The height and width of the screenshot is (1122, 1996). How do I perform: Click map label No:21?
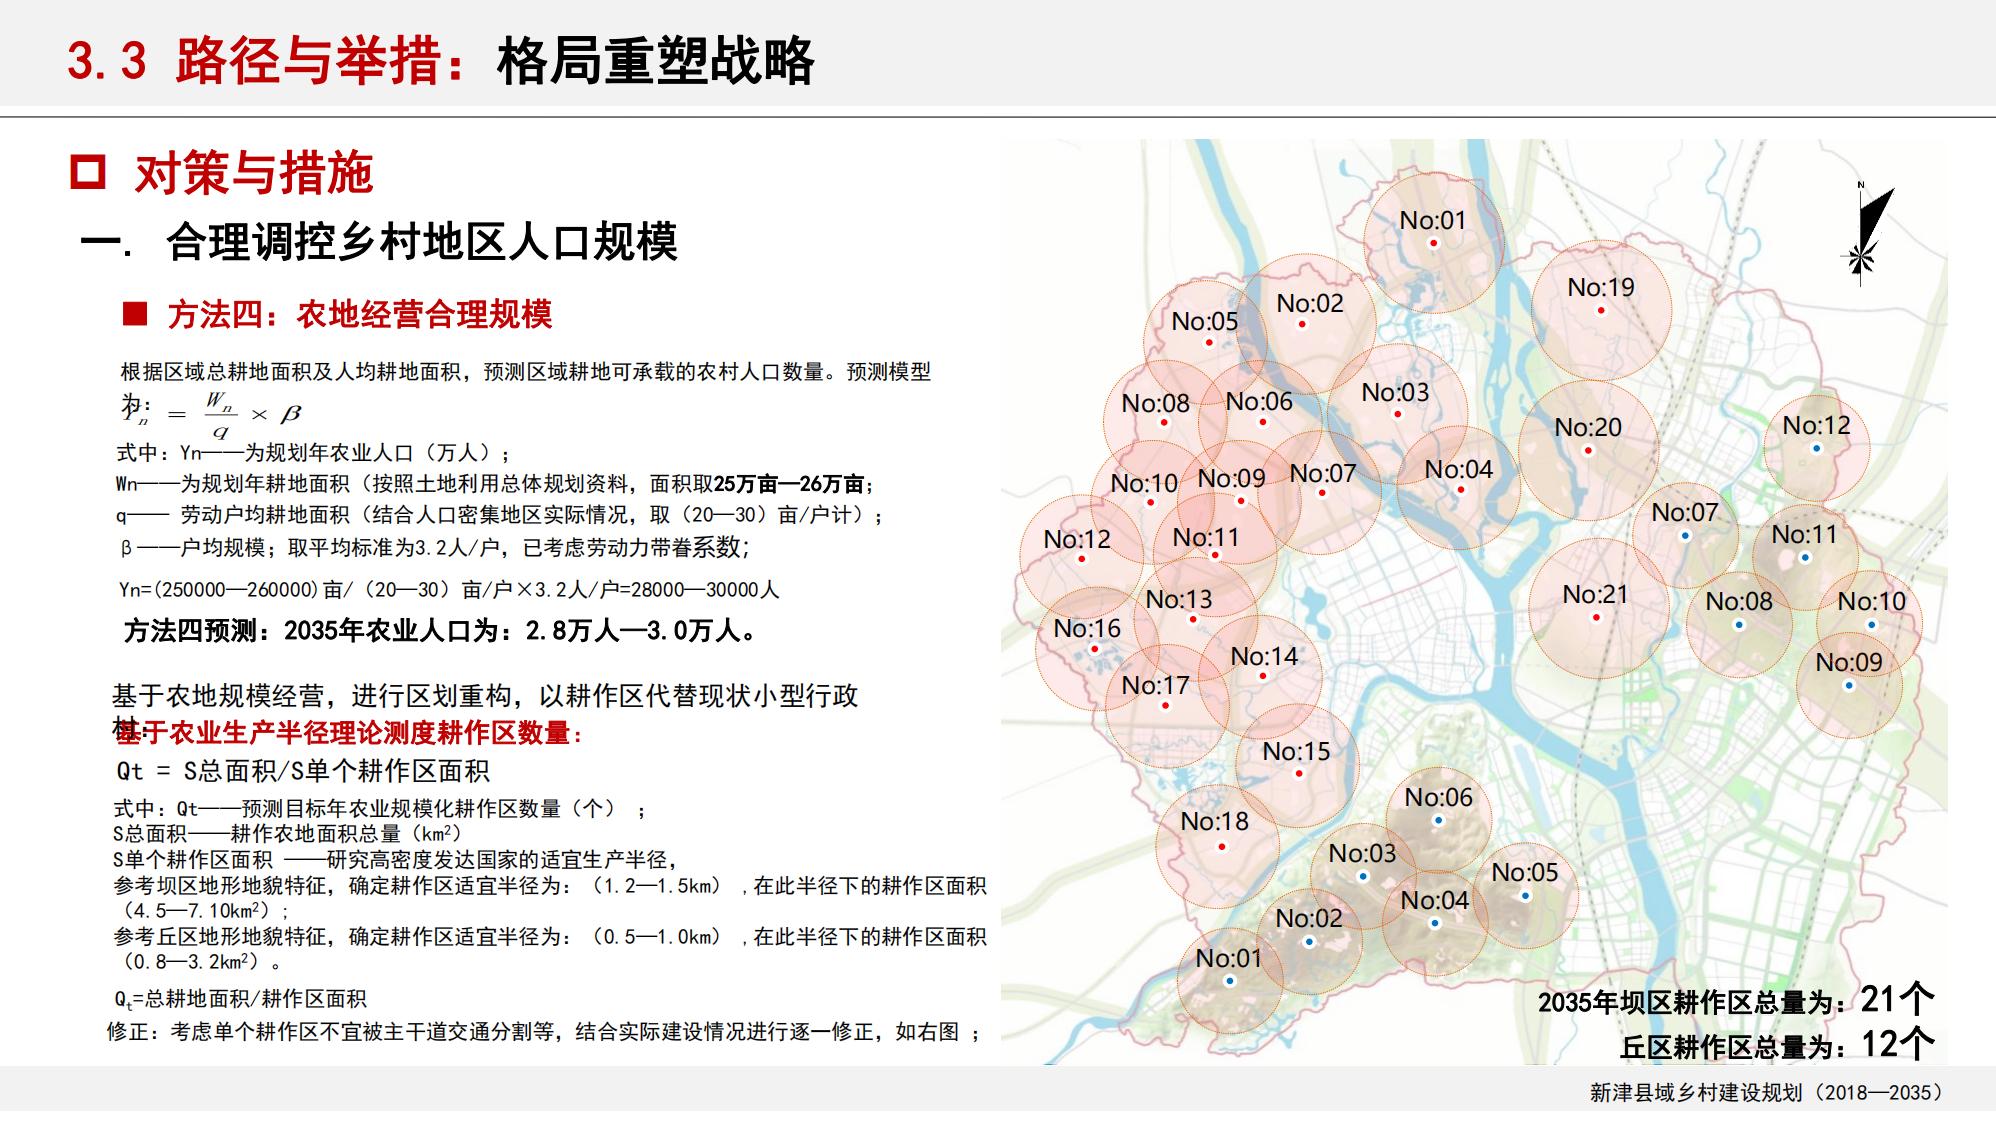[1595, 594]
